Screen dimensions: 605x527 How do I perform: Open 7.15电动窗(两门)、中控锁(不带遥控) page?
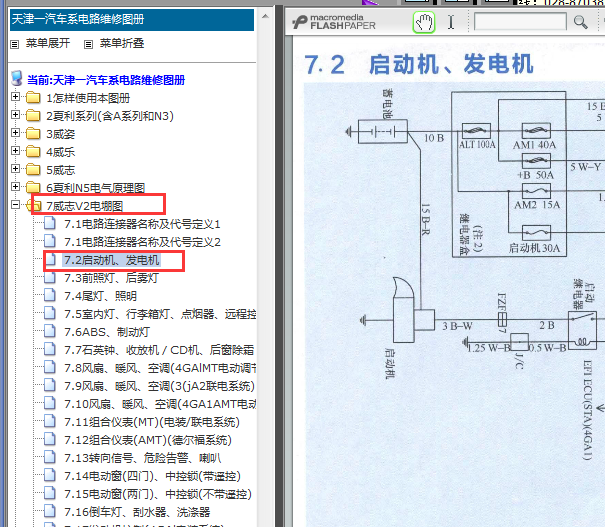158,494
